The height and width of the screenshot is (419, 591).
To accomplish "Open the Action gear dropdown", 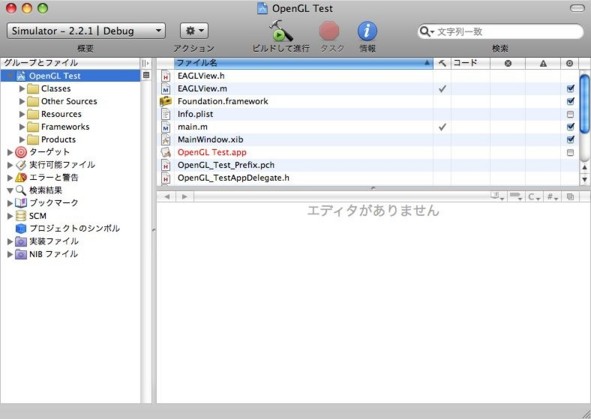I will 194,31.
